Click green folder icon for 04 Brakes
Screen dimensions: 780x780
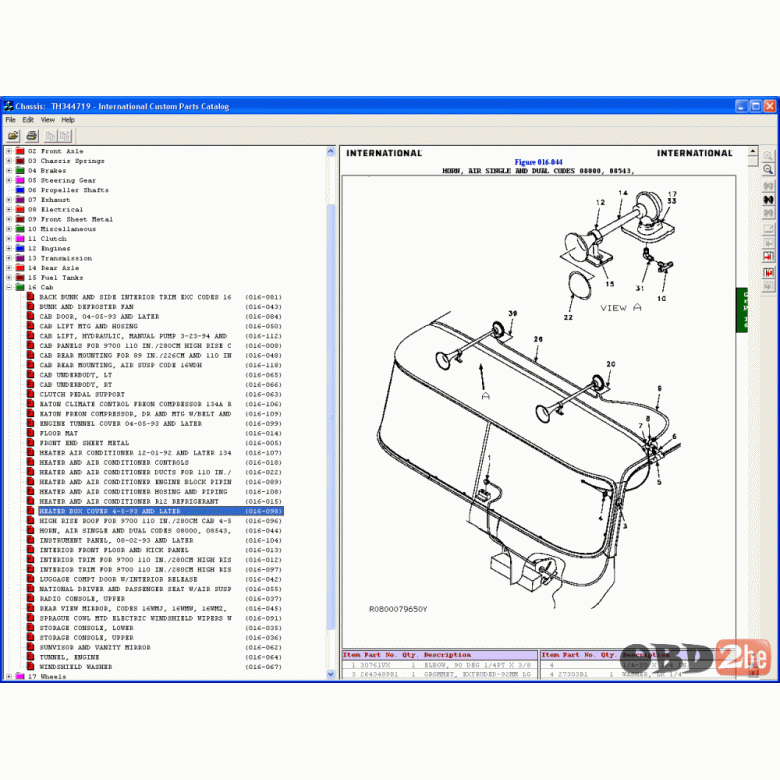click(20, 170)
